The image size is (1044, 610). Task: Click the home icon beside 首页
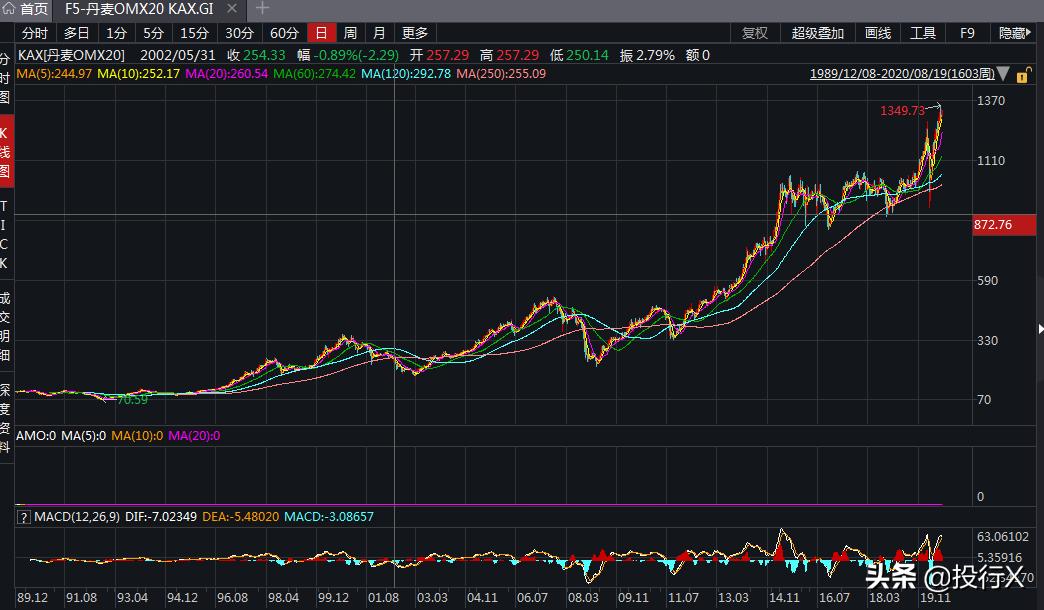(x=9, y=9)
